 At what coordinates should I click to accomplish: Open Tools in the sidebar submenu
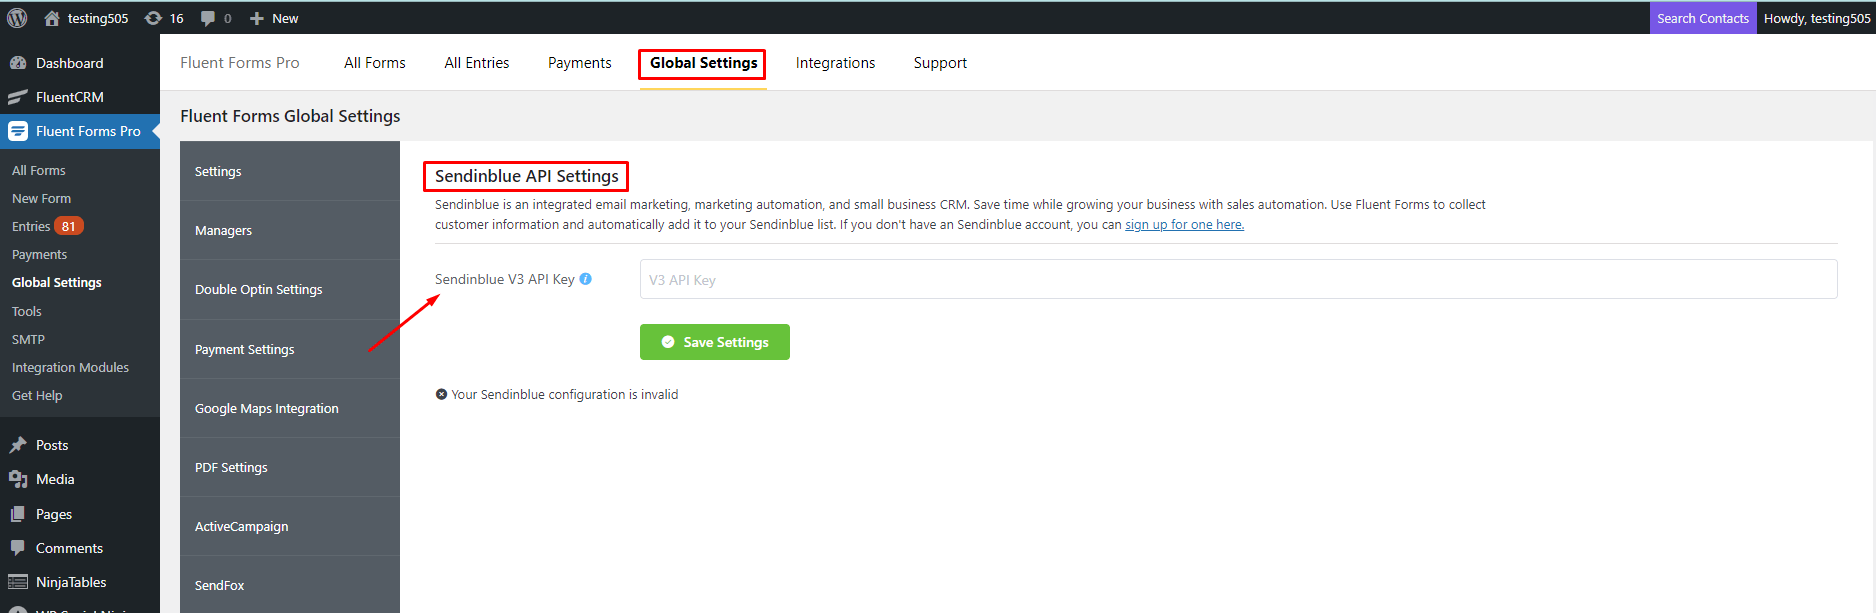pos(27,311)
